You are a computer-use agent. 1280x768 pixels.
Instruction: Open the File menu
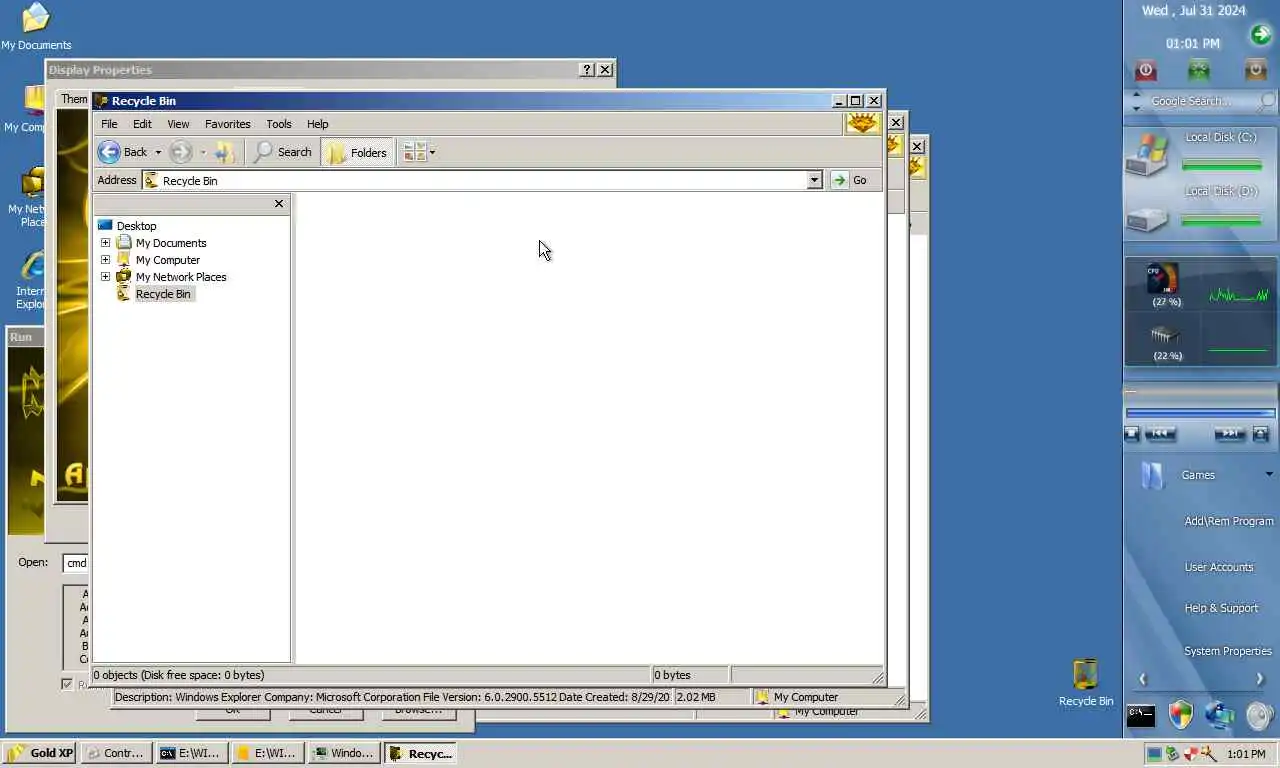[x=109, y=124]
